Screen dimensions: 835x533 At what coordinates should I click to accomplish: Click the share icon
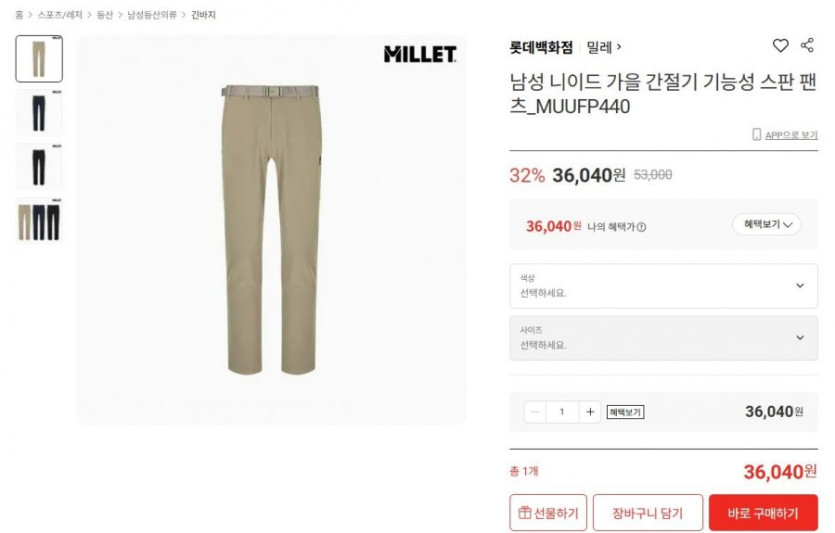[x=807, y=45]
